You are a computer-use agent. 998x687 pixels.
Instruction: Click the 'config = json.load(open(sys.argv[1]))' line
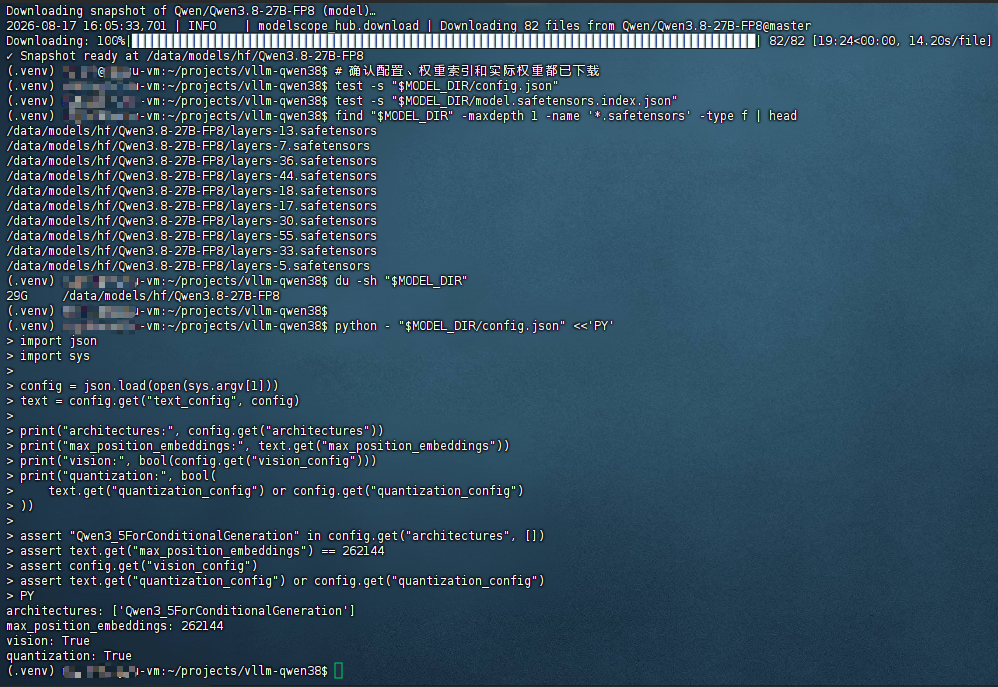[x=150, y=386]
